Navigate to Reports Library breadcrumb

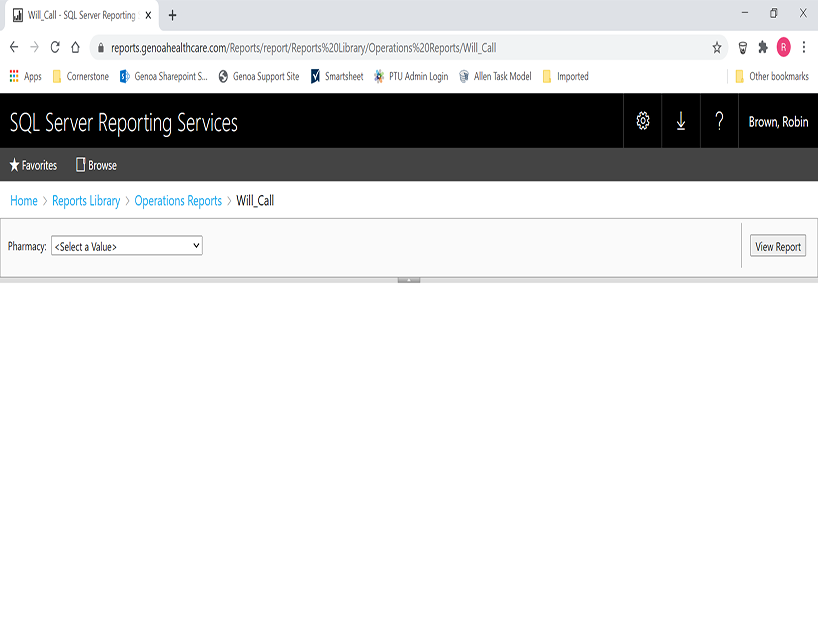click(x=86, y=201)
